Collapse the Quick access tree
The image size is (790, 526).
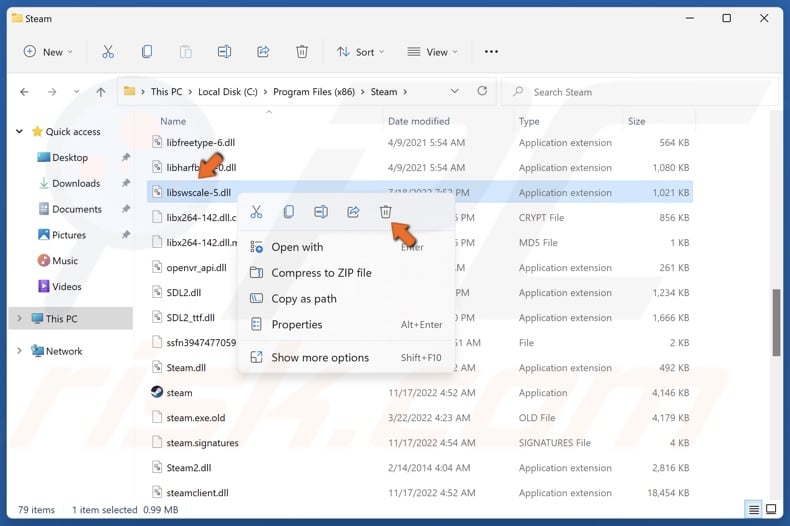[19, 132]
